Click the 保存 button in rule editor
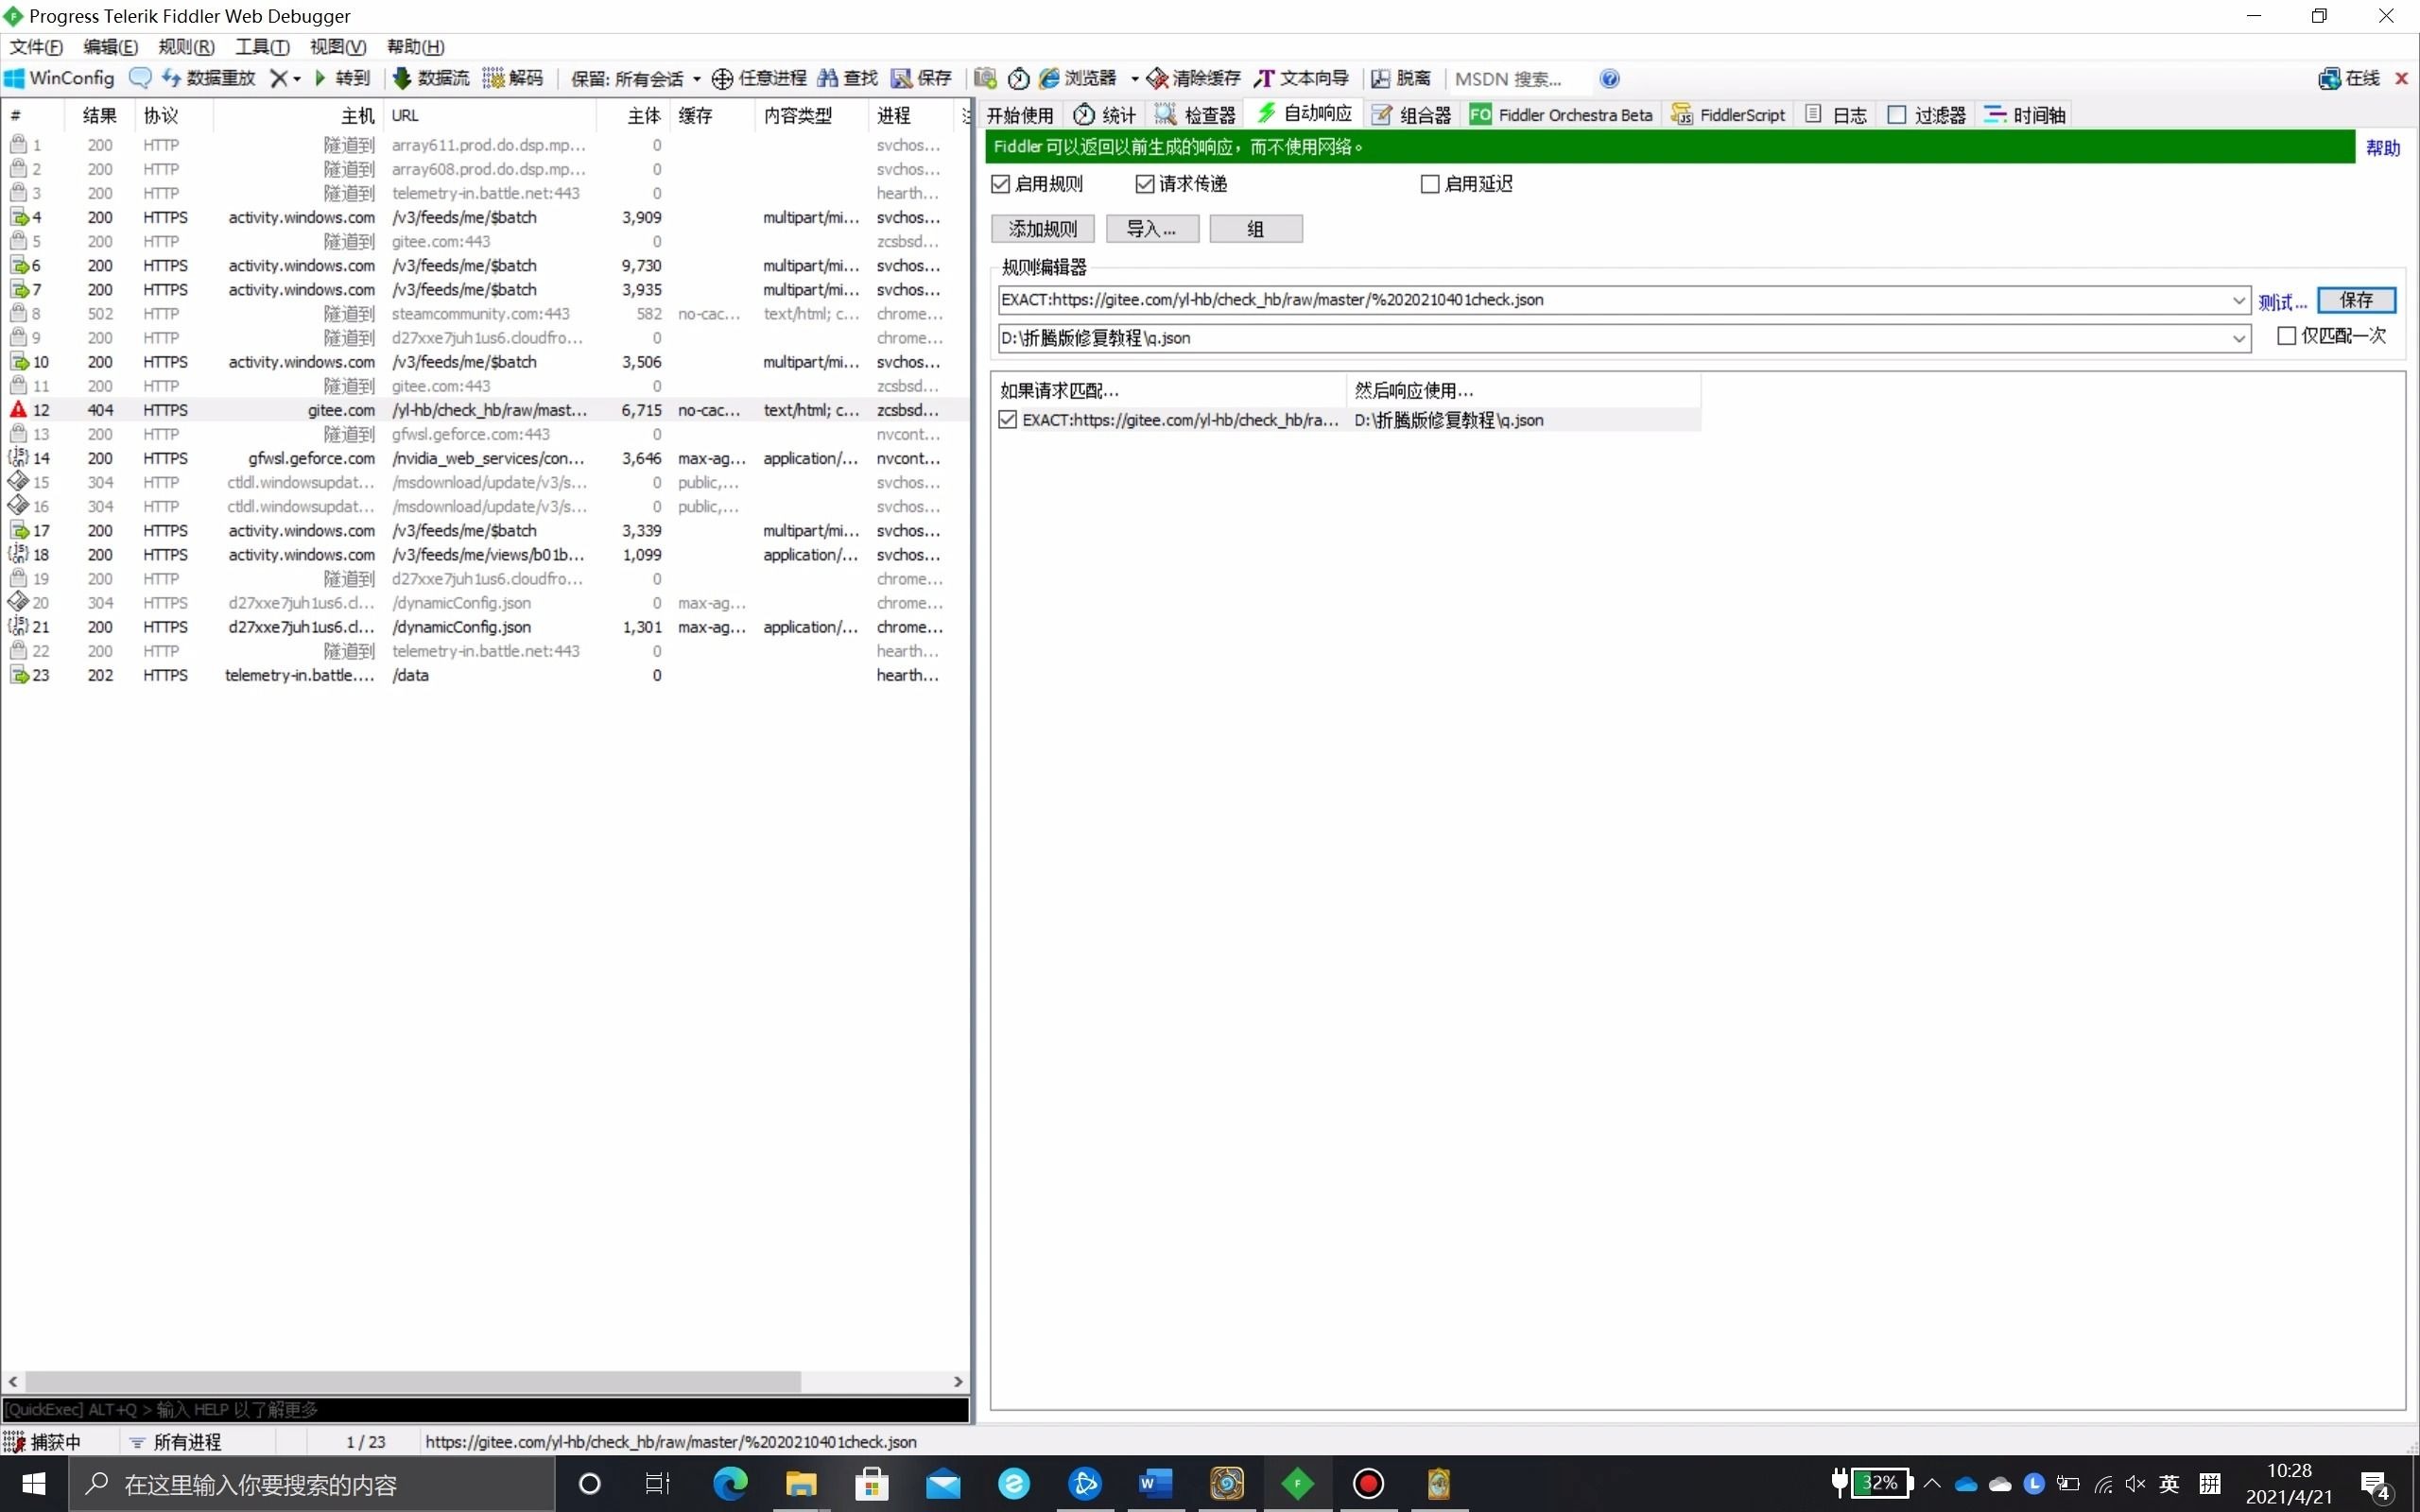The height and width of the screenshot is (1512, 2420). coord(2356,300)
